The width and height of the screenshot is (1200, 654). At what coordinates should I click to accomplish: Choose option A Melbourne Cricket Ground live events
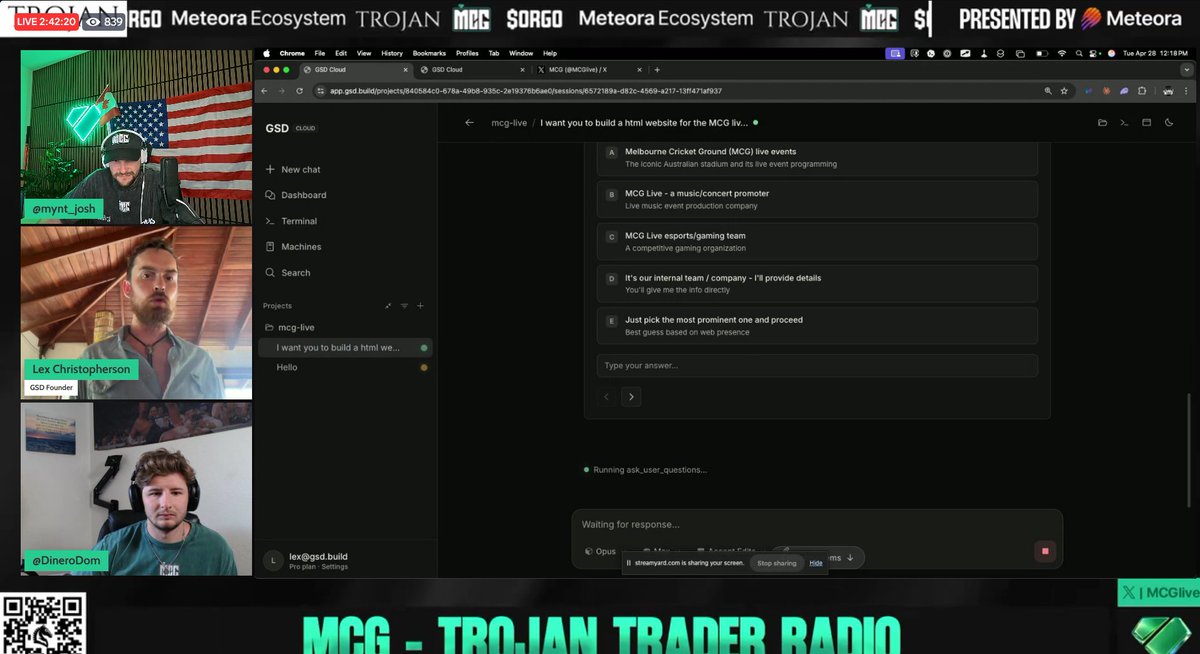(817, 157)
